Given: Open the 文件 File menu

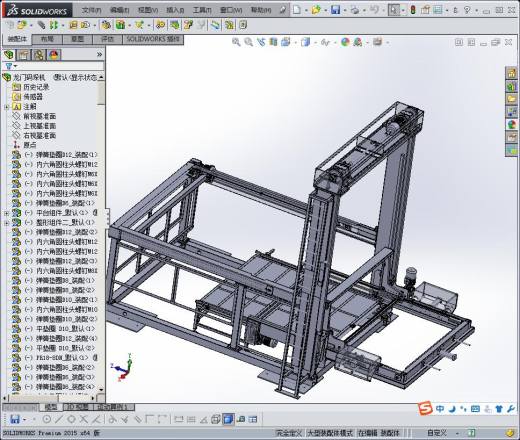Looking at the screenshot, I should tap(91, 10).
